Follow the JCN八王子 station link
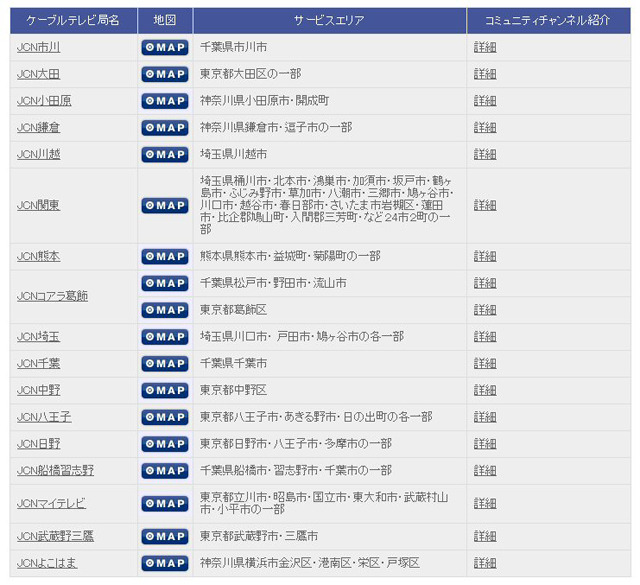 [44, 417]
